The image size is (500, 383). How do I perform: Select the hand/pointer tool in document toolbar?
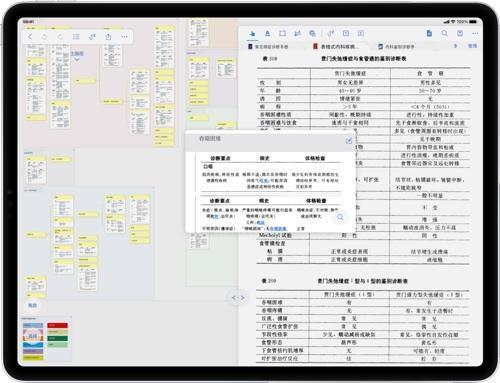click(252, 33)
